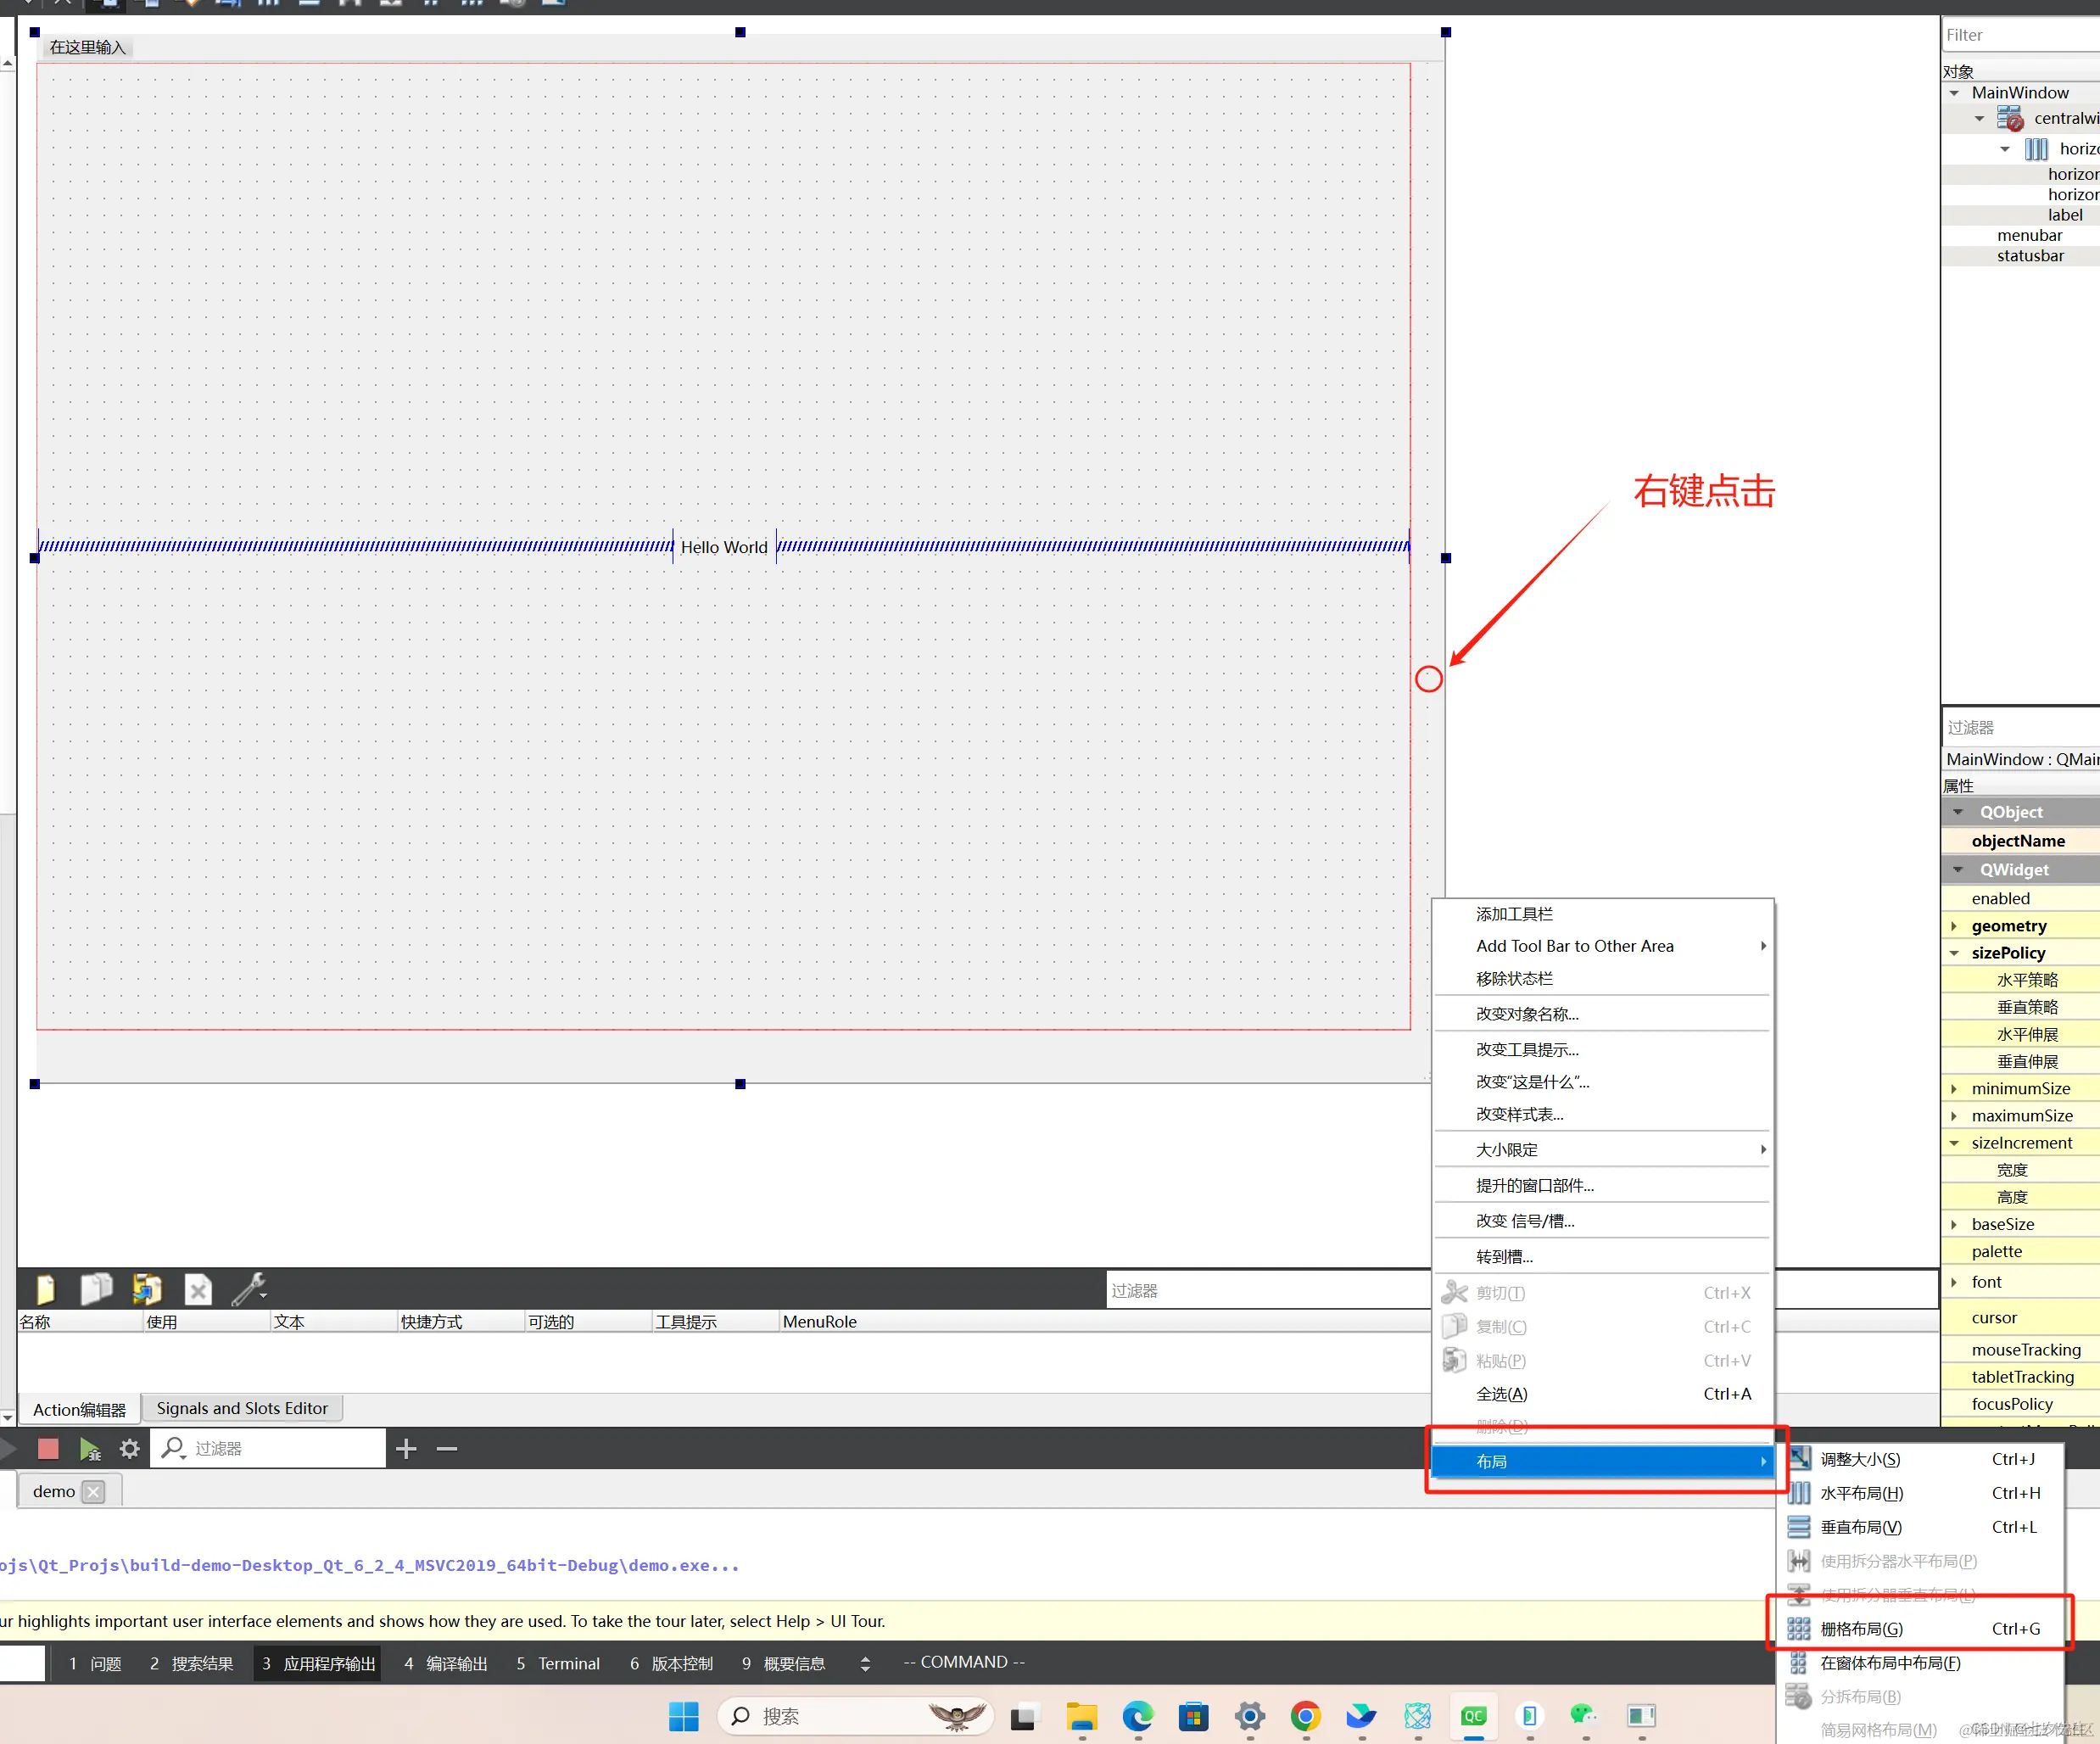Click the Delete action icon in Action editor

(198, 1289)
